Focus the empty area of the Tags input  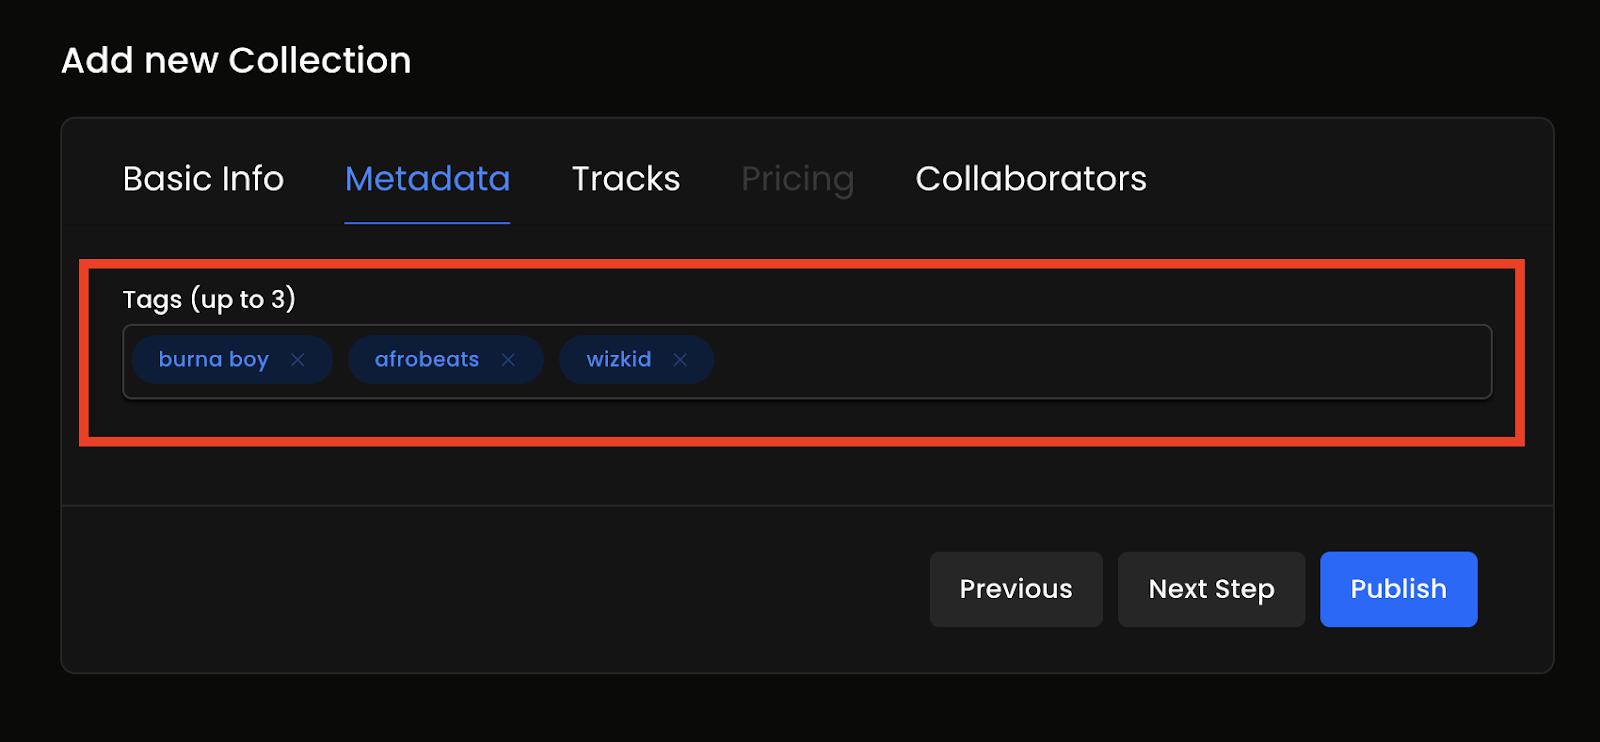(1100, 361)
